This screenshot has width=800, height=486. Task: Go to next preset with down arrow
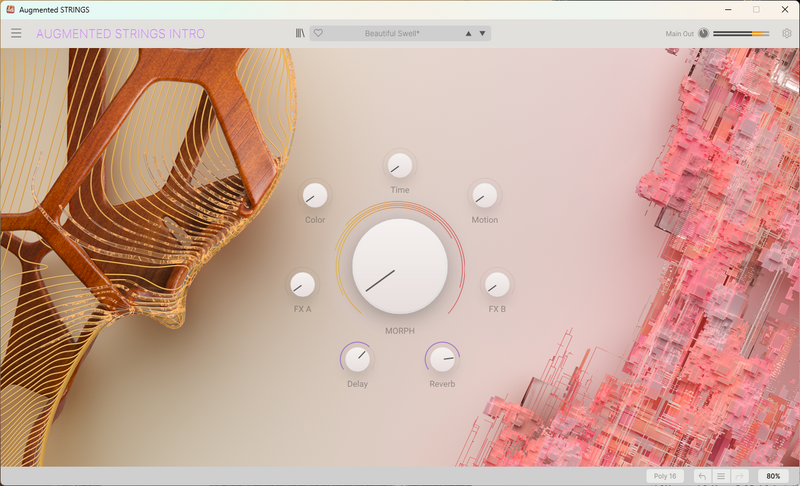tap(482, 34)
